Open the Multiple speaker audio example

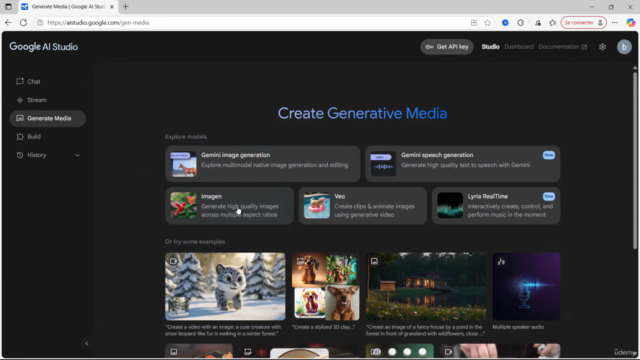(526, 286)
